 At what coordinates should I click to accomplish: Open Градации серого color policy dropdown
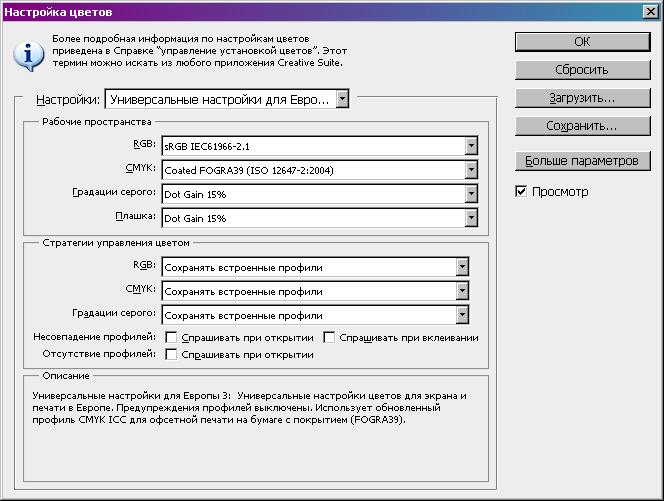(314, 315)
